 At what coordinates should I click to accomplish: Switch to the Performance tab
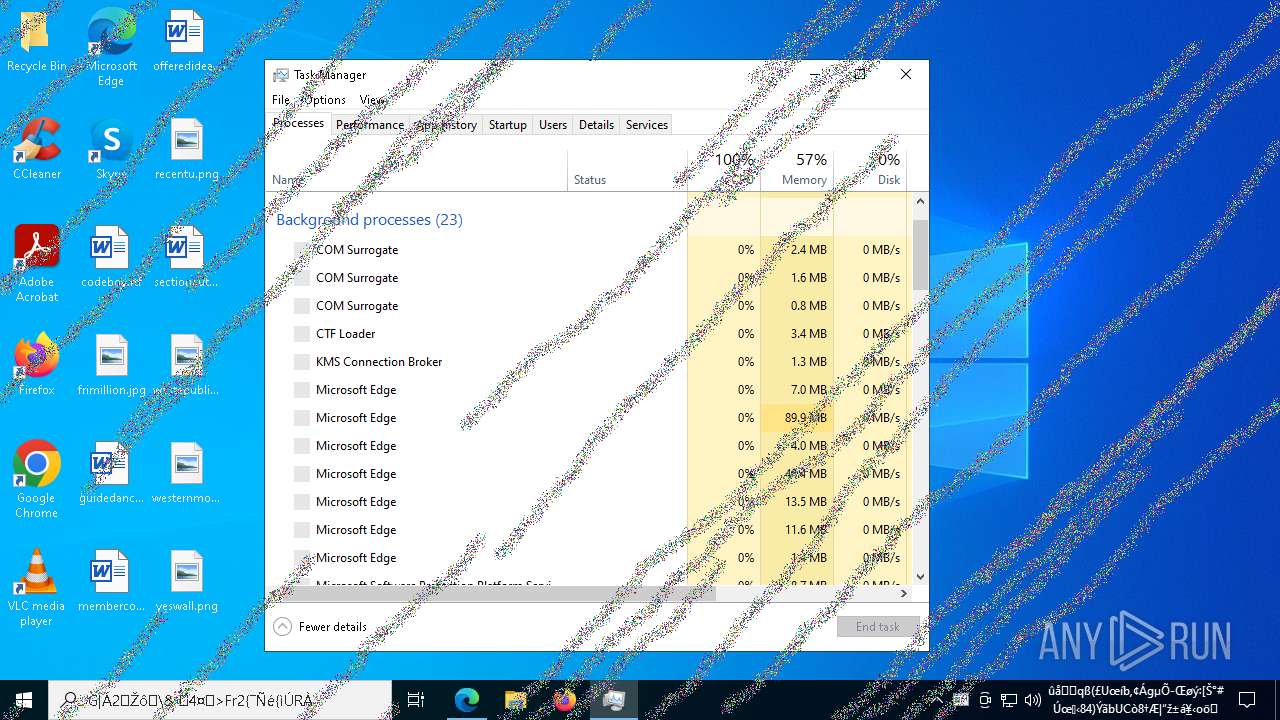click(x=370, y=125)
